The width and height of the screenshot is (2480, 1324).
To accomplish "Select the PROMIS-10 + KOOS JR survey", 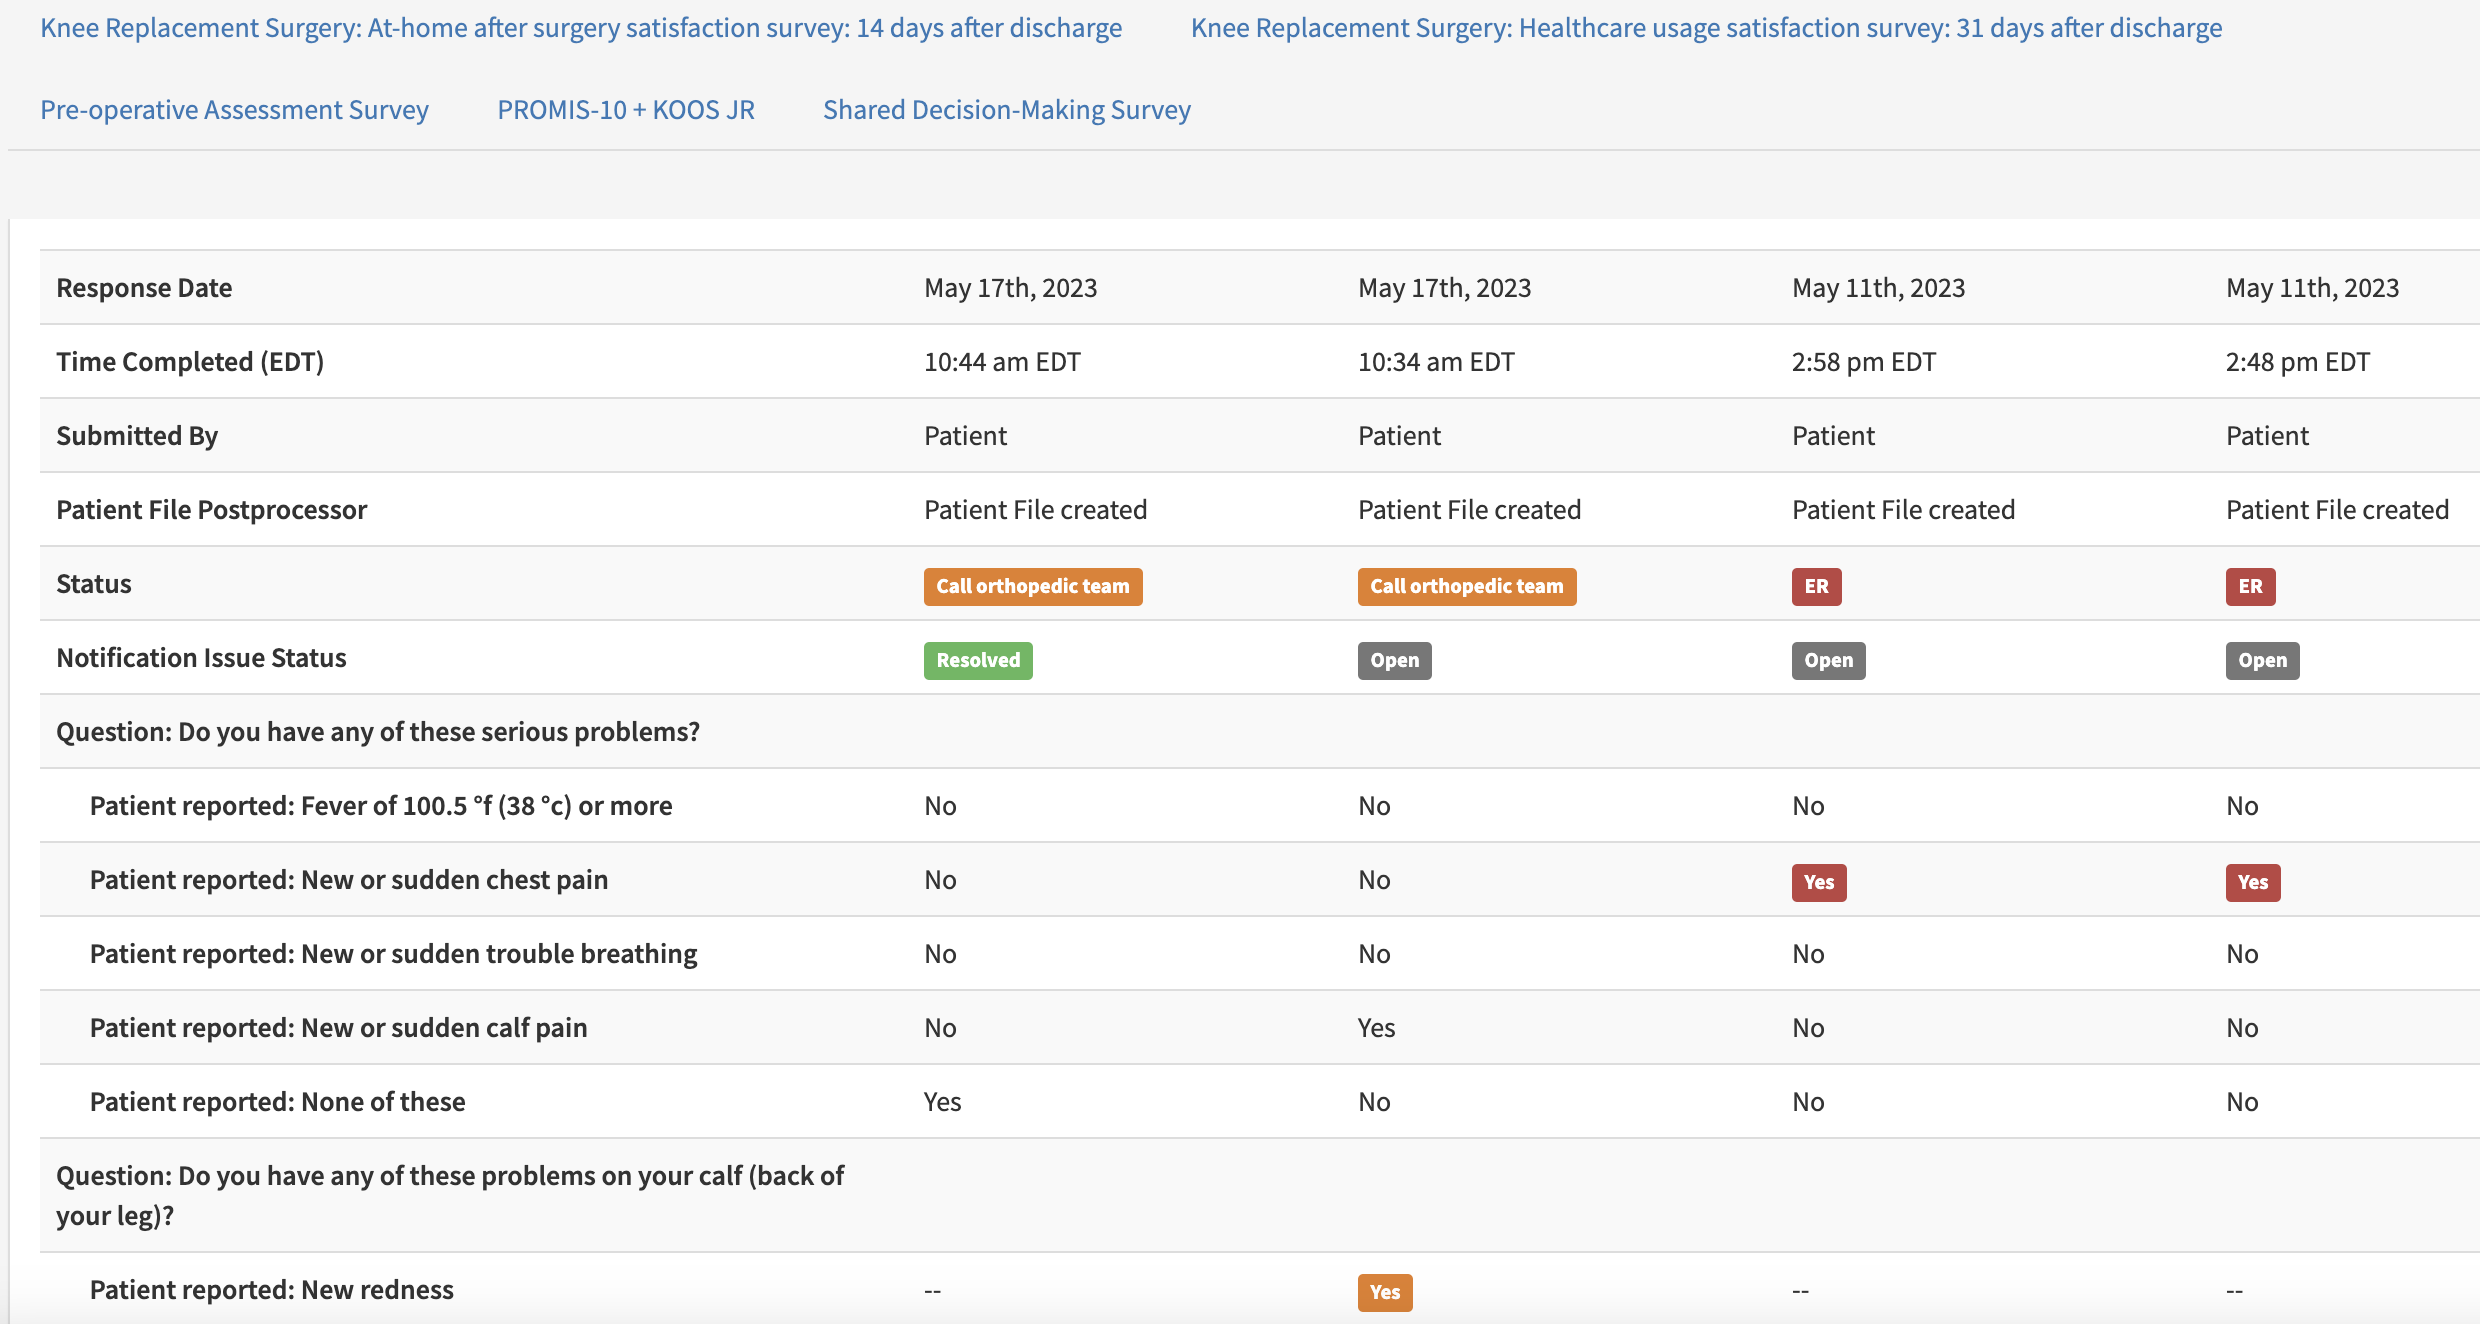I will (626, 110).
